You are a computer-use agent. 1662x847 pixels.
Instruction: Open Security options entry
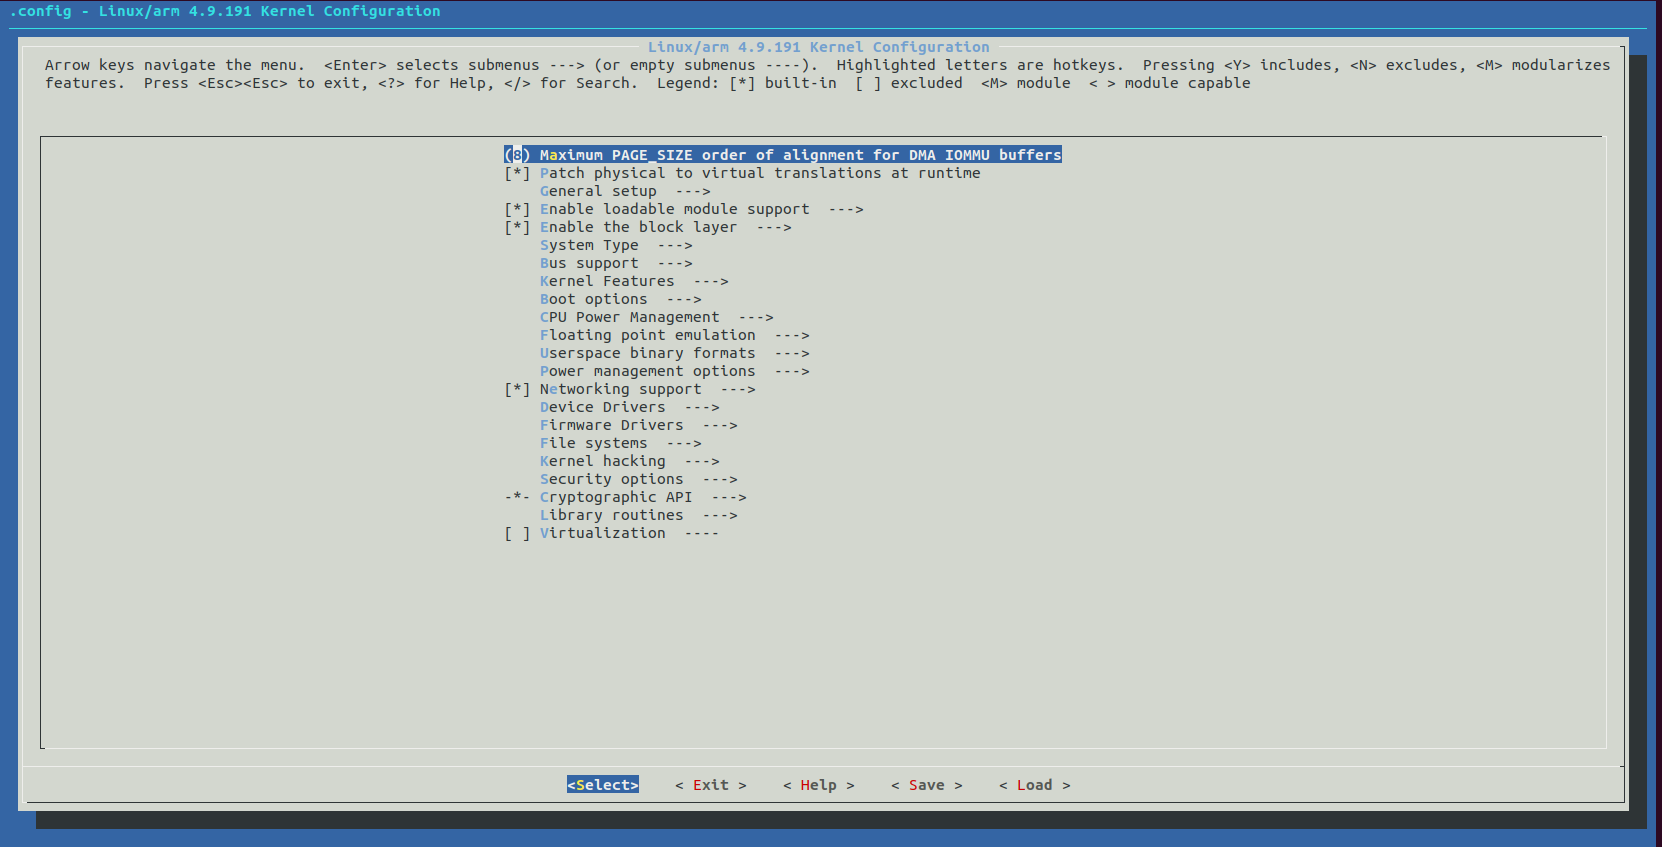pos(611,479)
